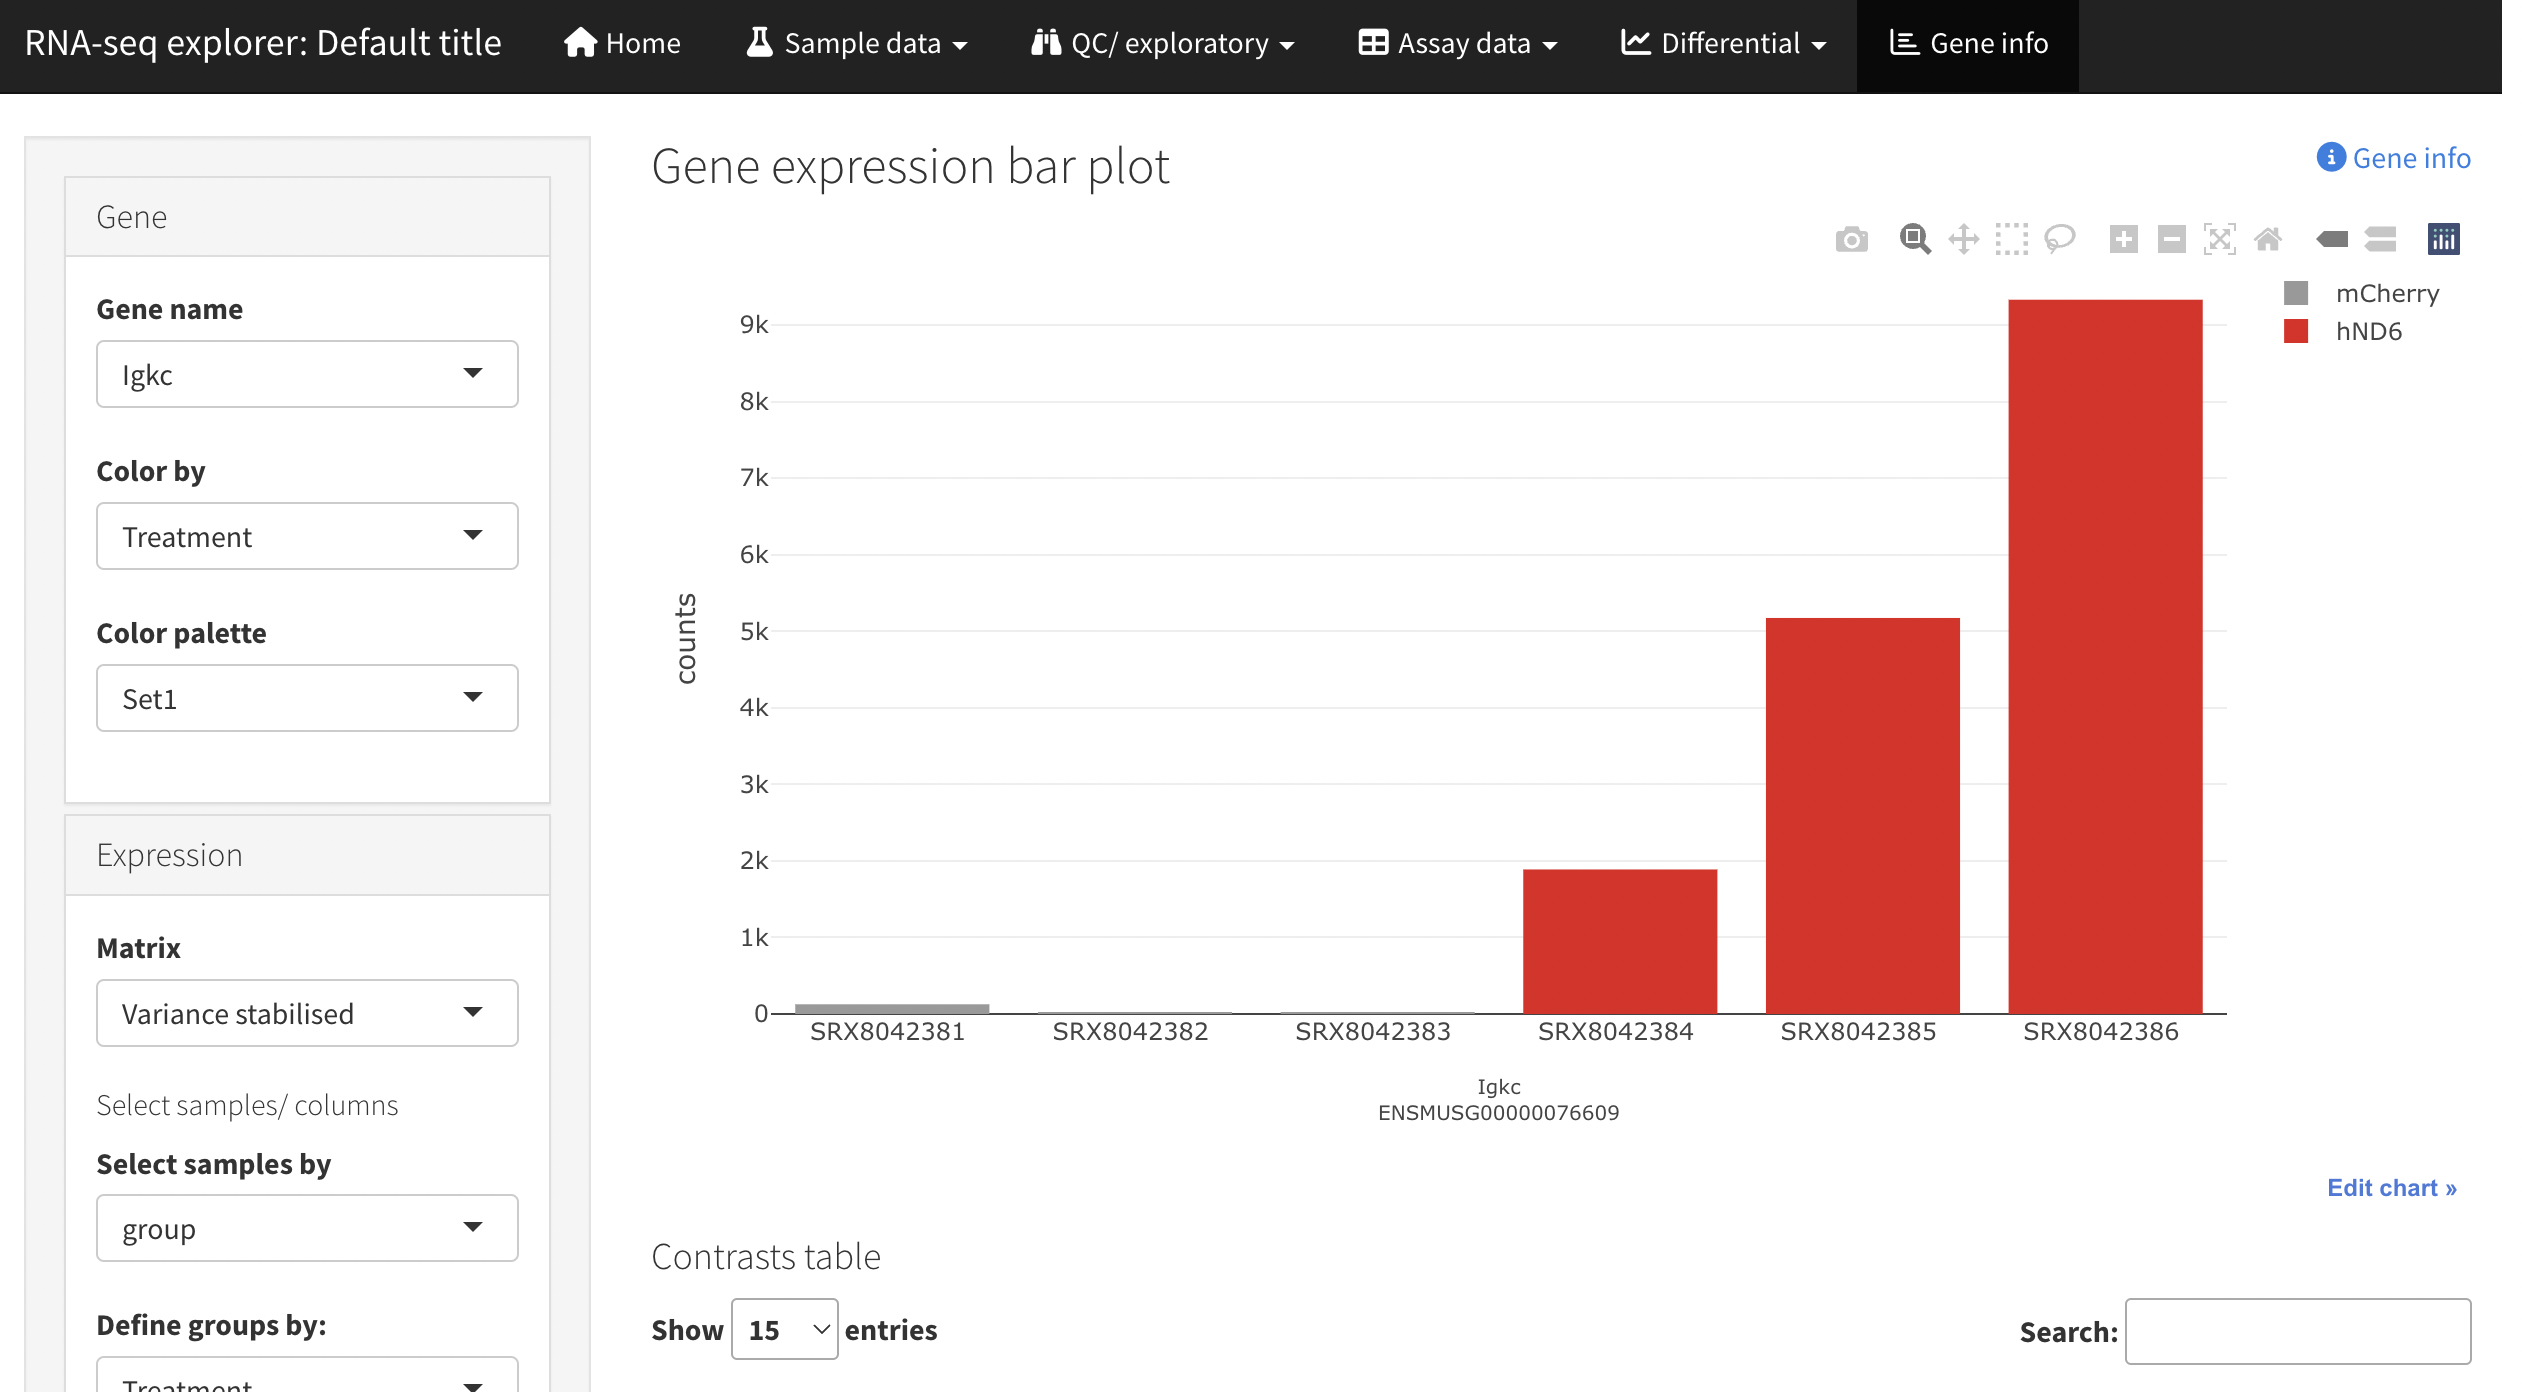
Task: Click the Edit chart link
Action: tap(2391, 1188)
